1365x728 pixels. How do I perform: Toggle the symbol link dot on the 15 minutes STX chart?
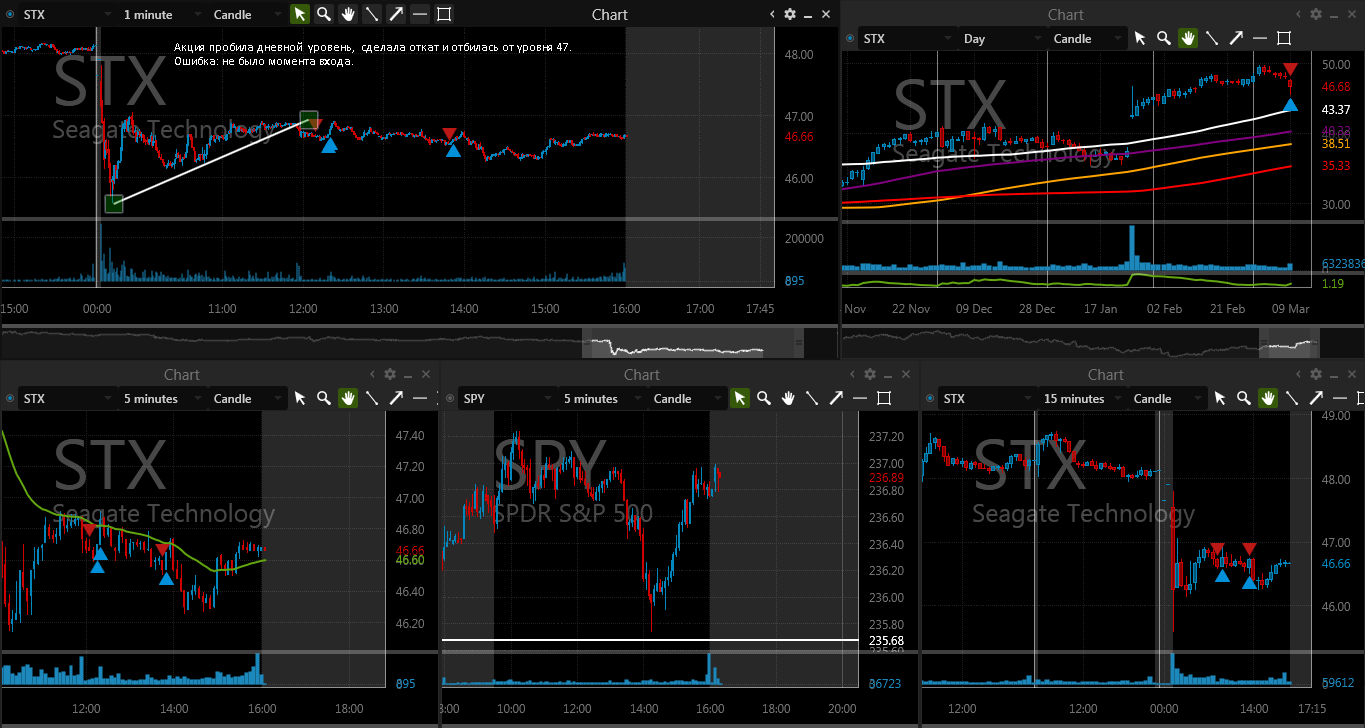coord(930,398)
